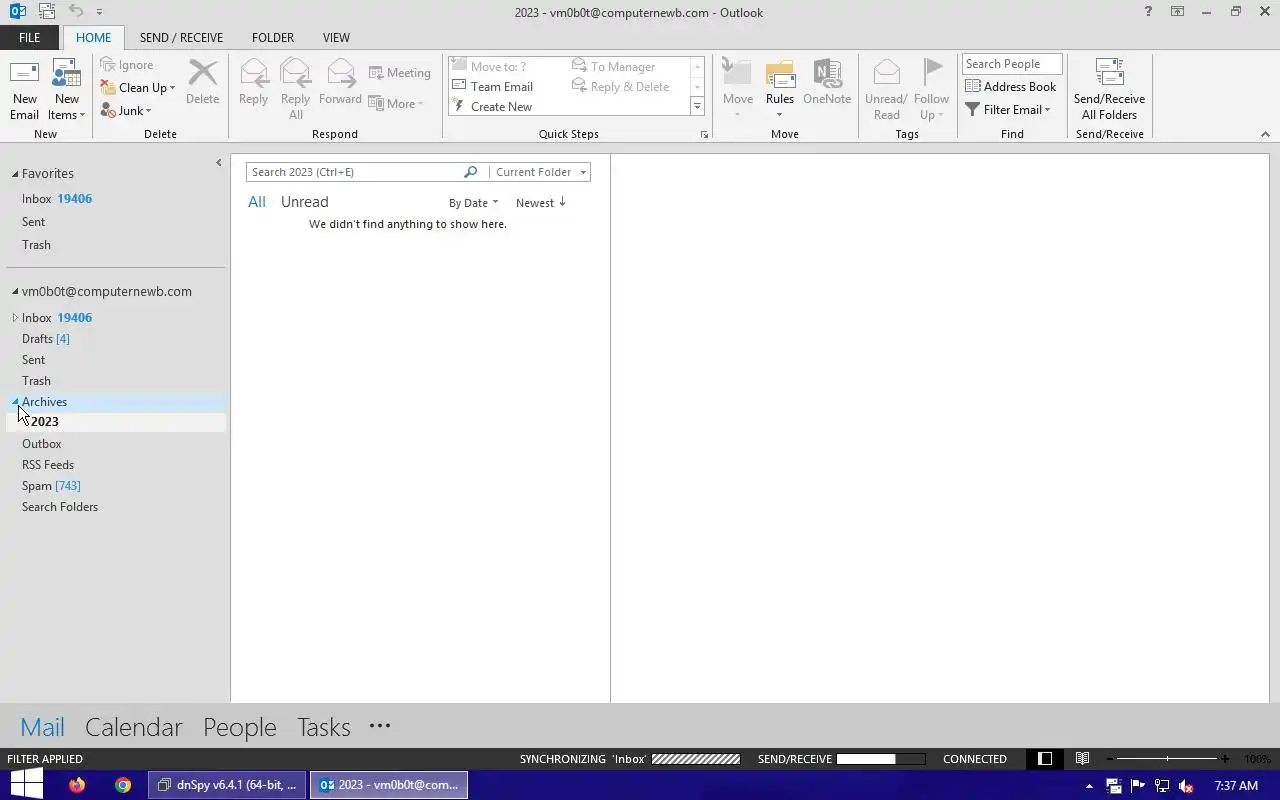Open more navigation options ellipsis
Screen dimensions: 1280x800
click(x=380, y=726)
